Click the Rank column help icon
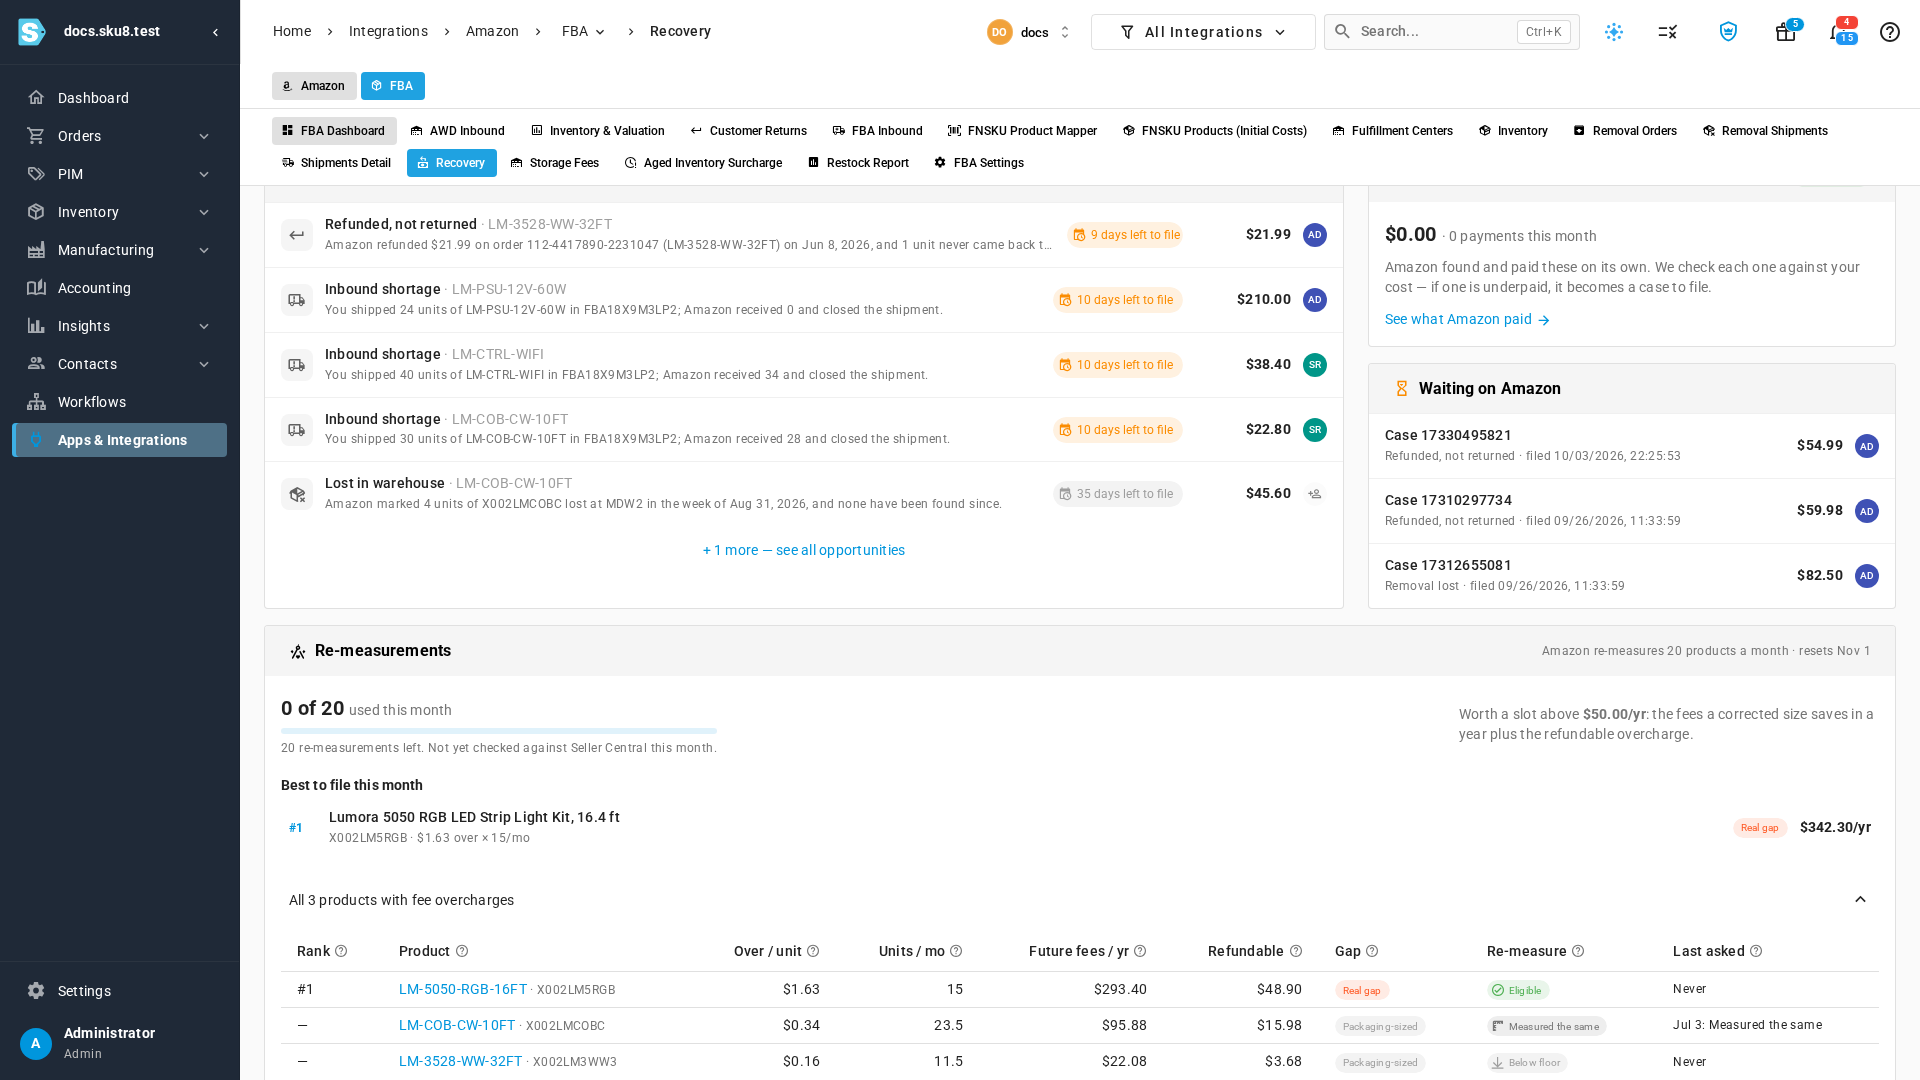Screen dimensions: 1920x1080 [341, 951]
